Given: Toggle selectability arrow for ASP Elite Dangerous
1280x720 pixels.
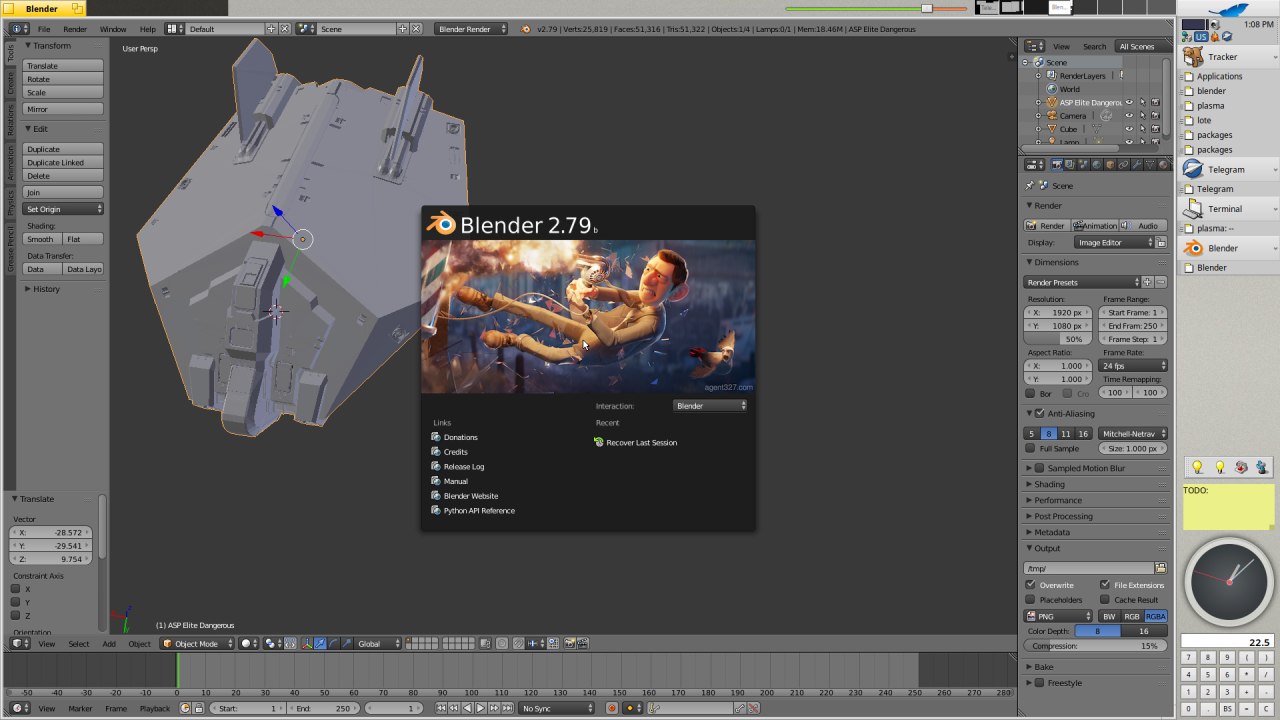Looking at the screenshot, I should pos(1142,102).
